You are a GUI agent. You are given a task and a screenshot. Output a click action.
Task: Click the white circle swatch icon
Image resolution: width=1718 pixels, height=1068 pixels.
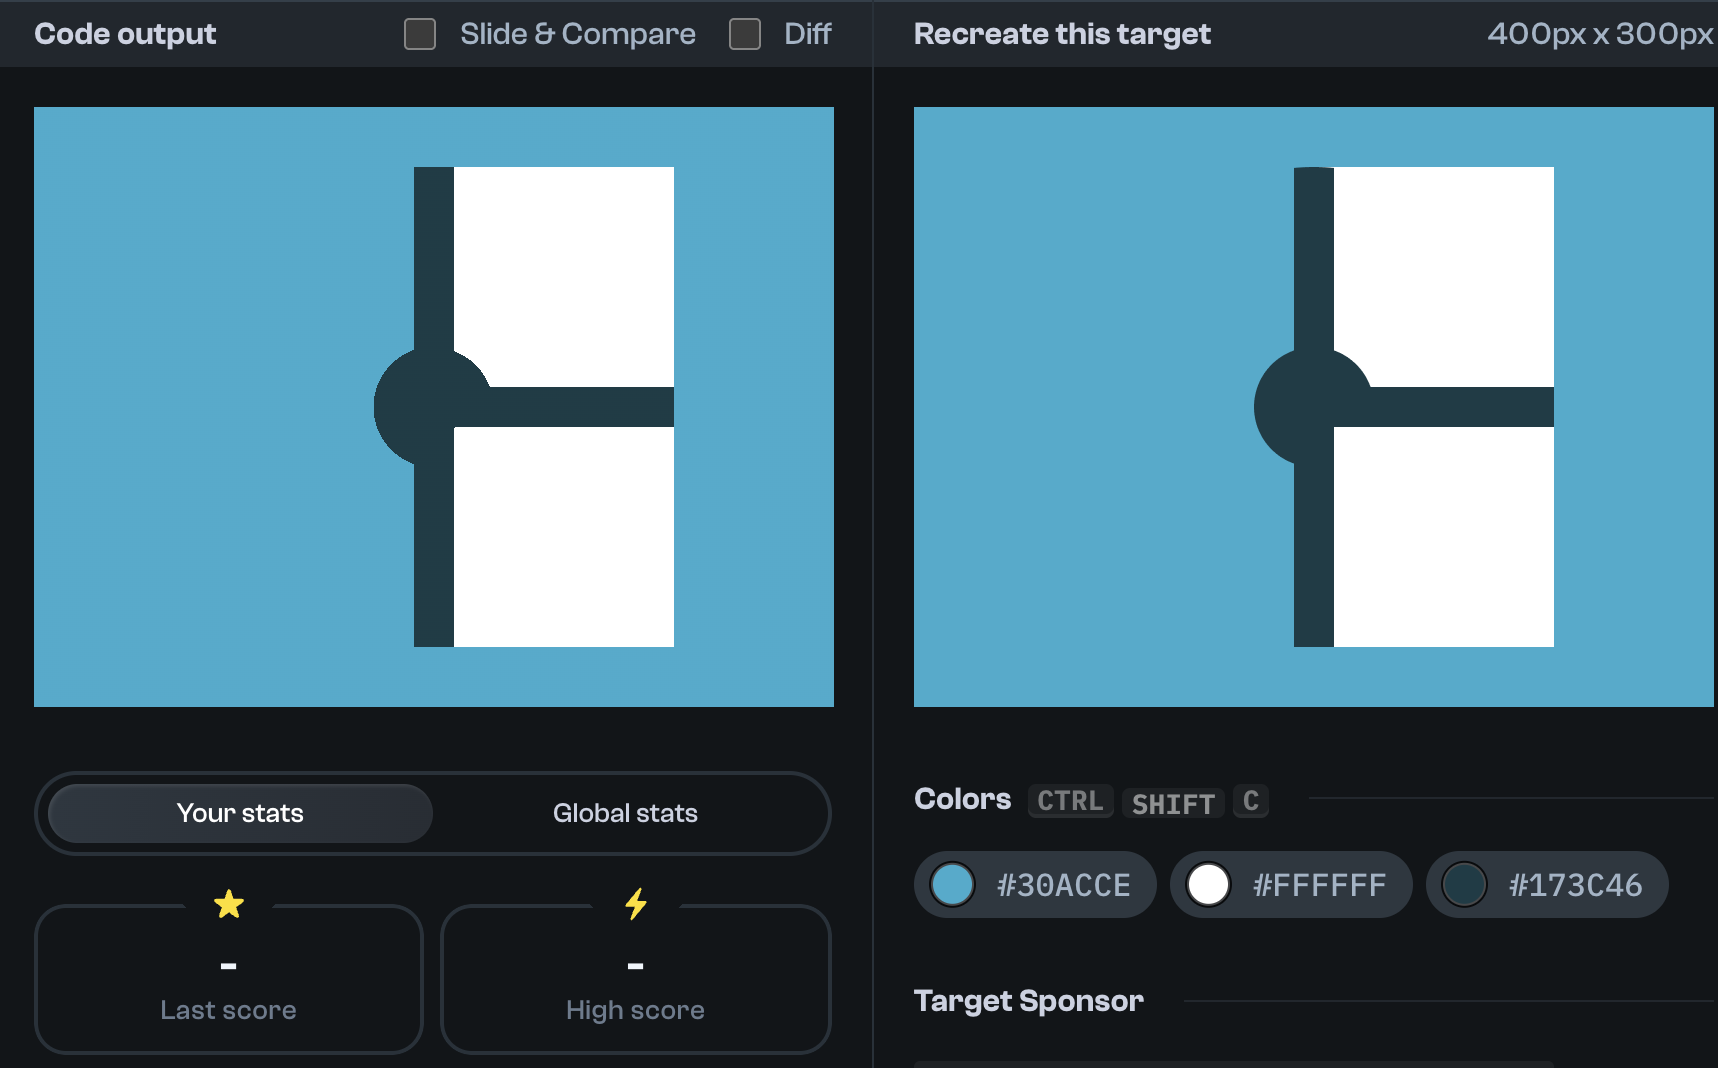(x=1208, y=885)
